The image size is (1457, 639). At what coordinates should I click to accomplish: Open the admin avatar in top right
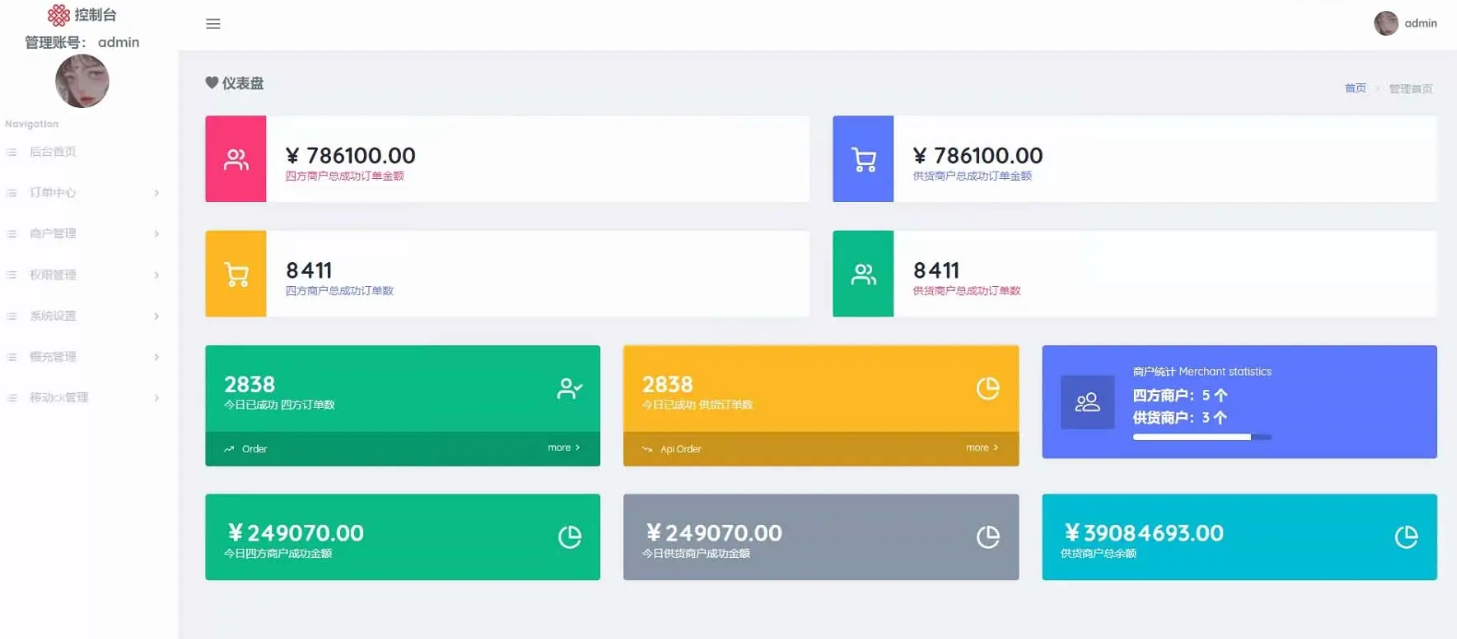click(x=1386, y=24)
